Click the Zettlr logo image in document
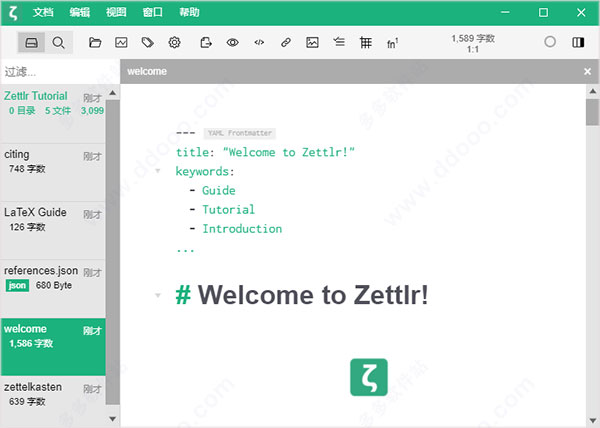Screen dimensions: 600x428 pos(369,377)
